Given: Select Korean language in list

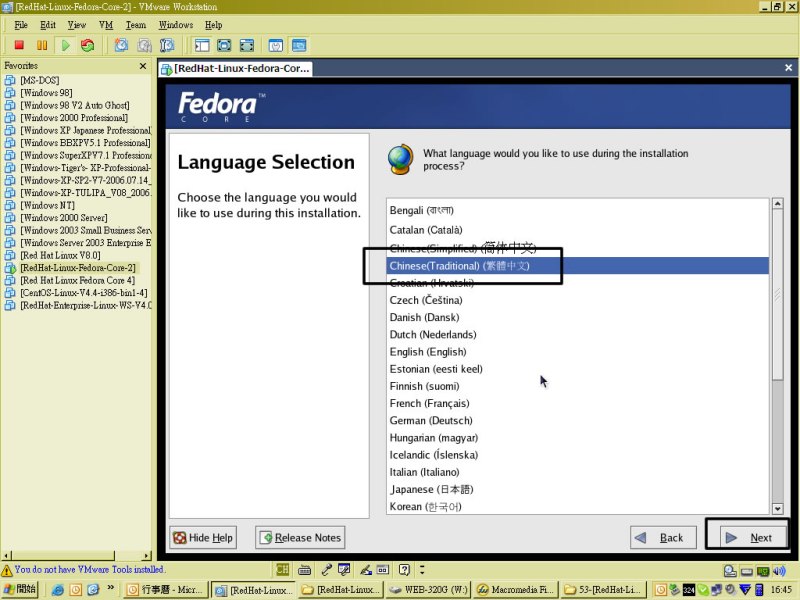Looking at the screenshot, I should point(578,507).
